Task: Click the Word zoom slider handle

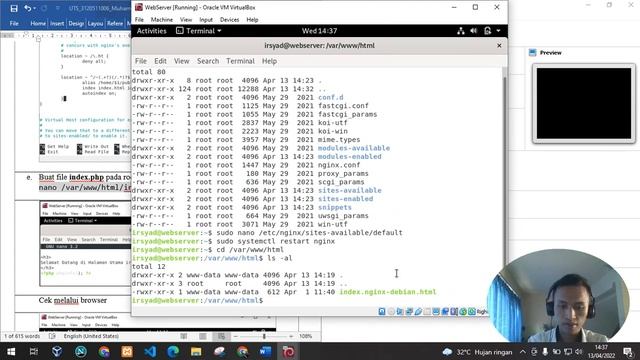Action: click(x=264, y=336)
